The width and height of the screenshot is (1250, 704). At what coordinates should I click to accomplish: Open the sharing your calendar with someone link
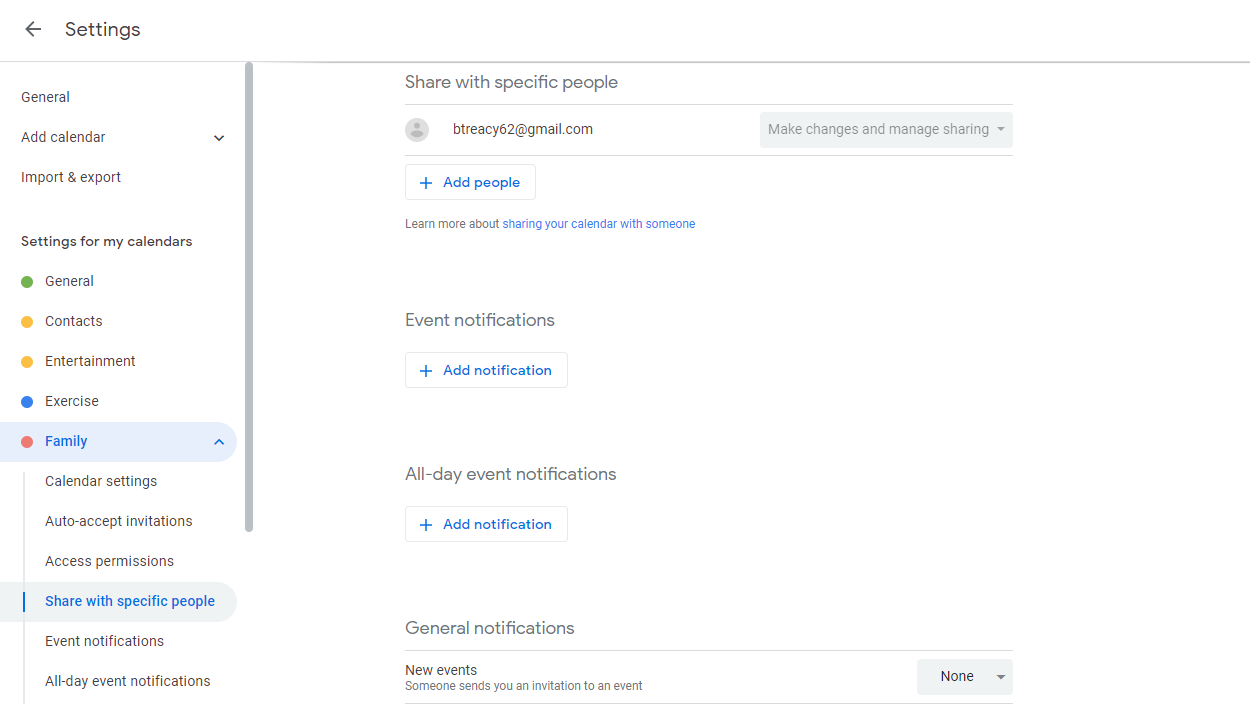click(x=599, y=224)
